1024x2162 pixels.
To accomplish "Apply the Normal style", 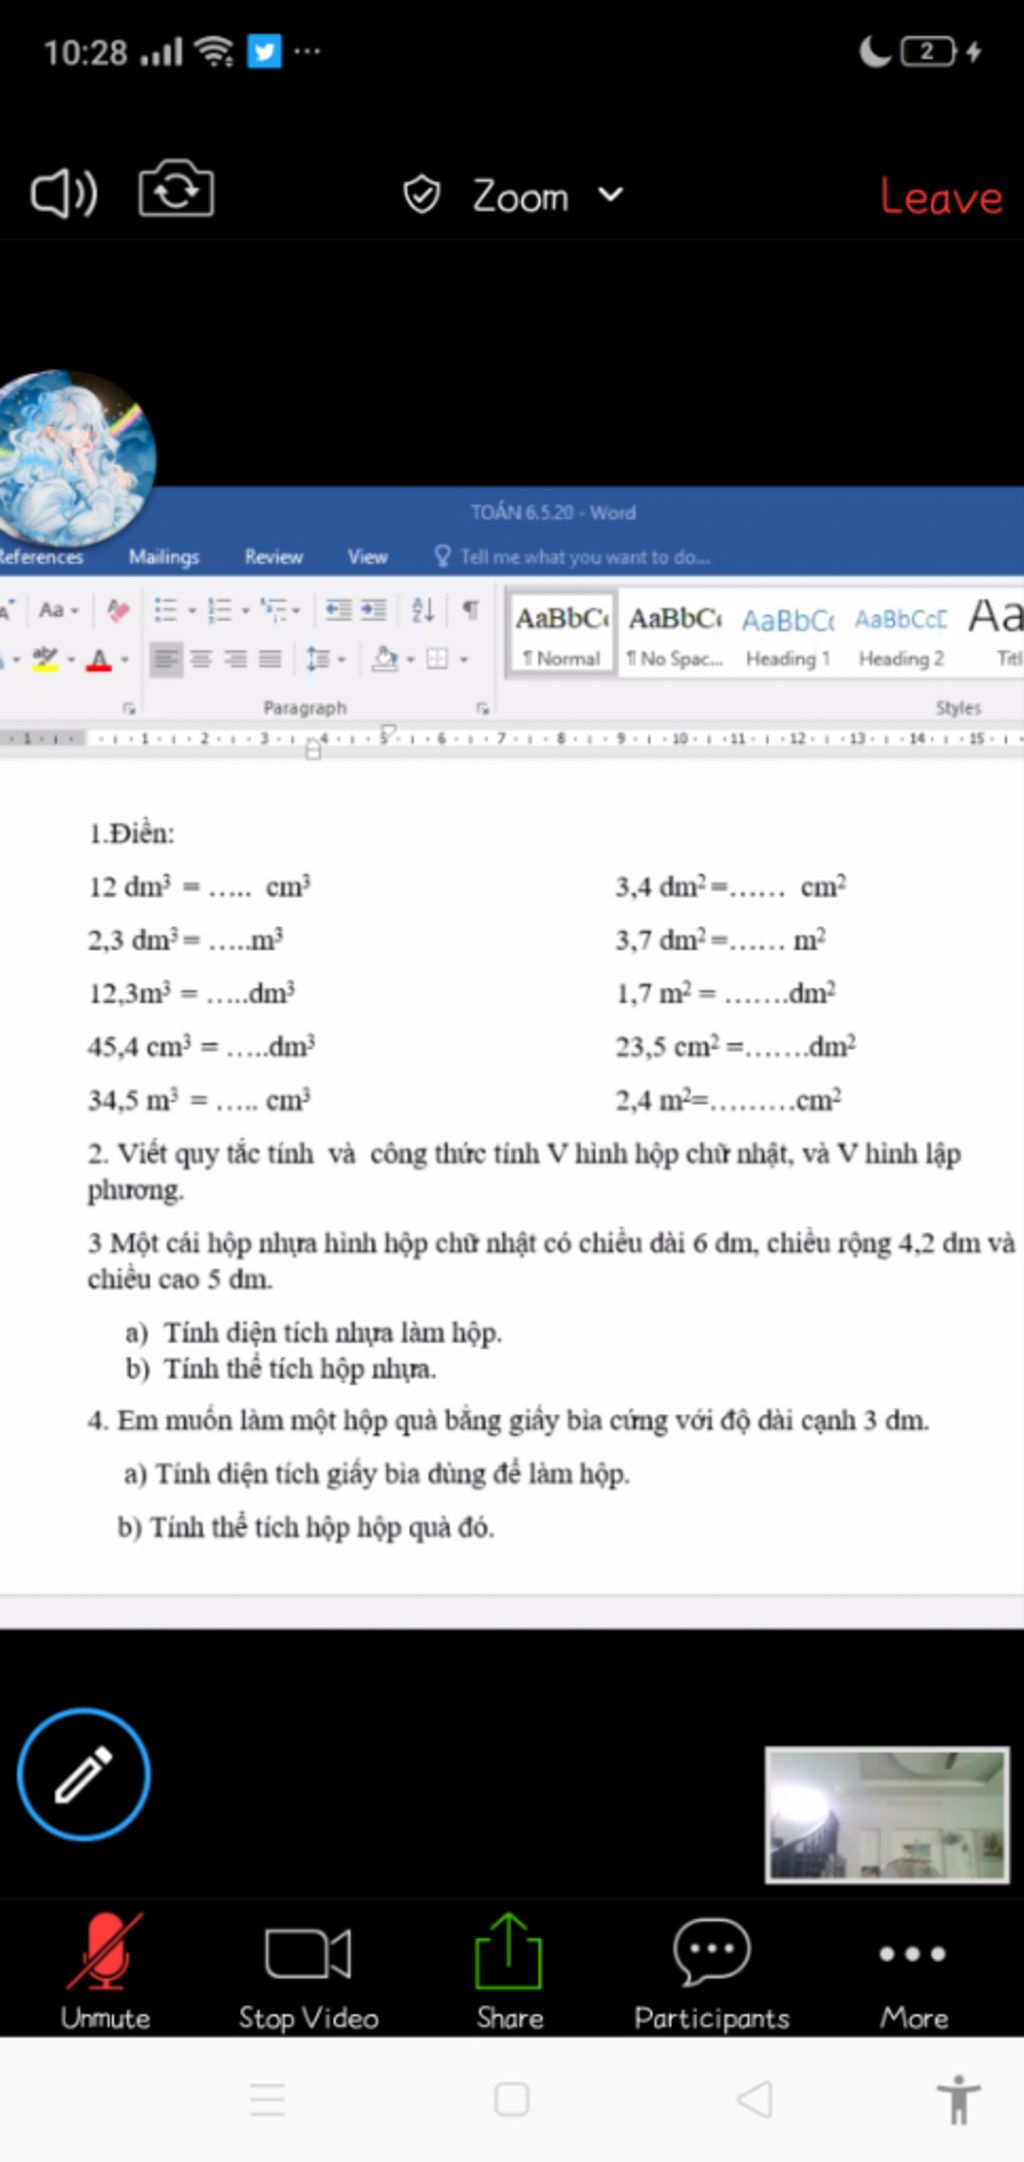I will (562, 634).
